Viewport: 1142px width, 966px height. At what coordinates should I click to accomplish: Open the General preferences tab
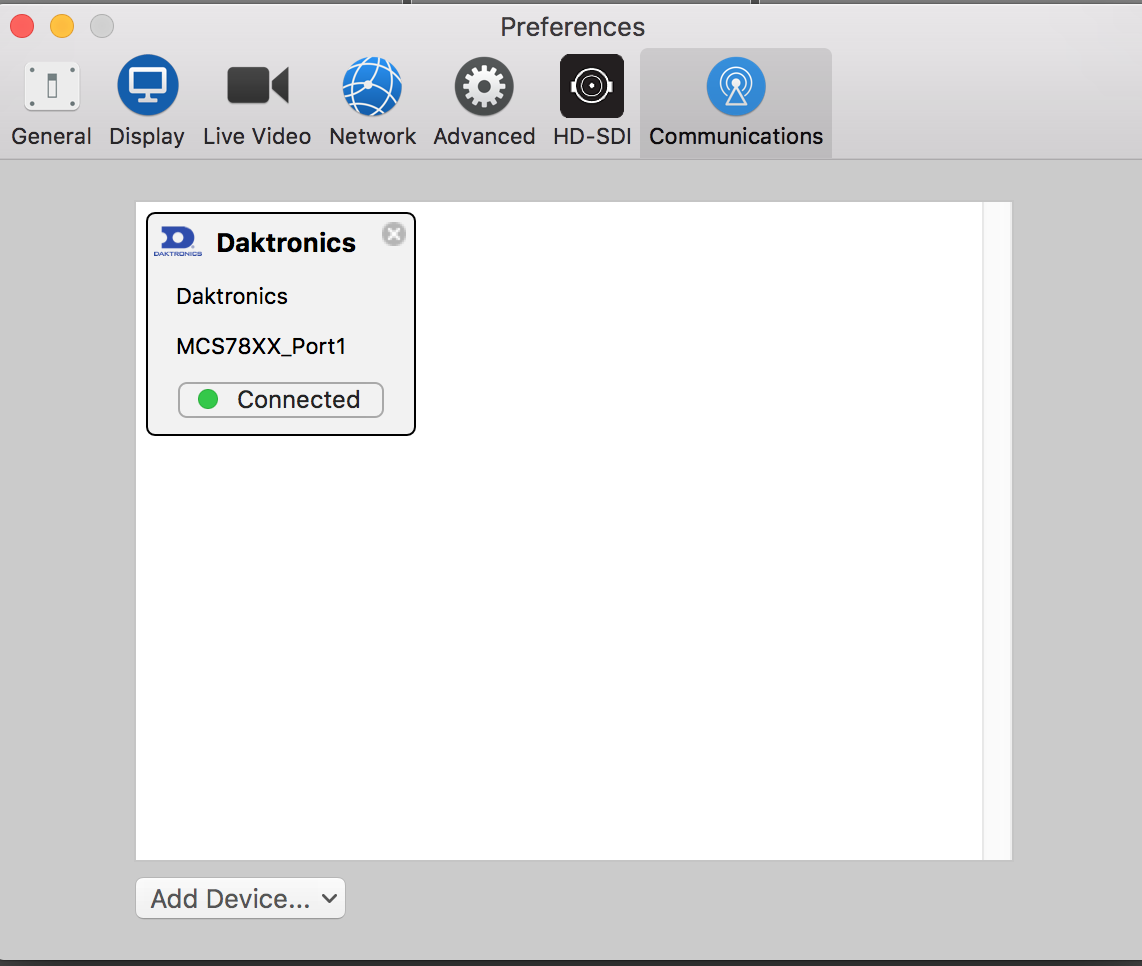[x=51, y=102]
